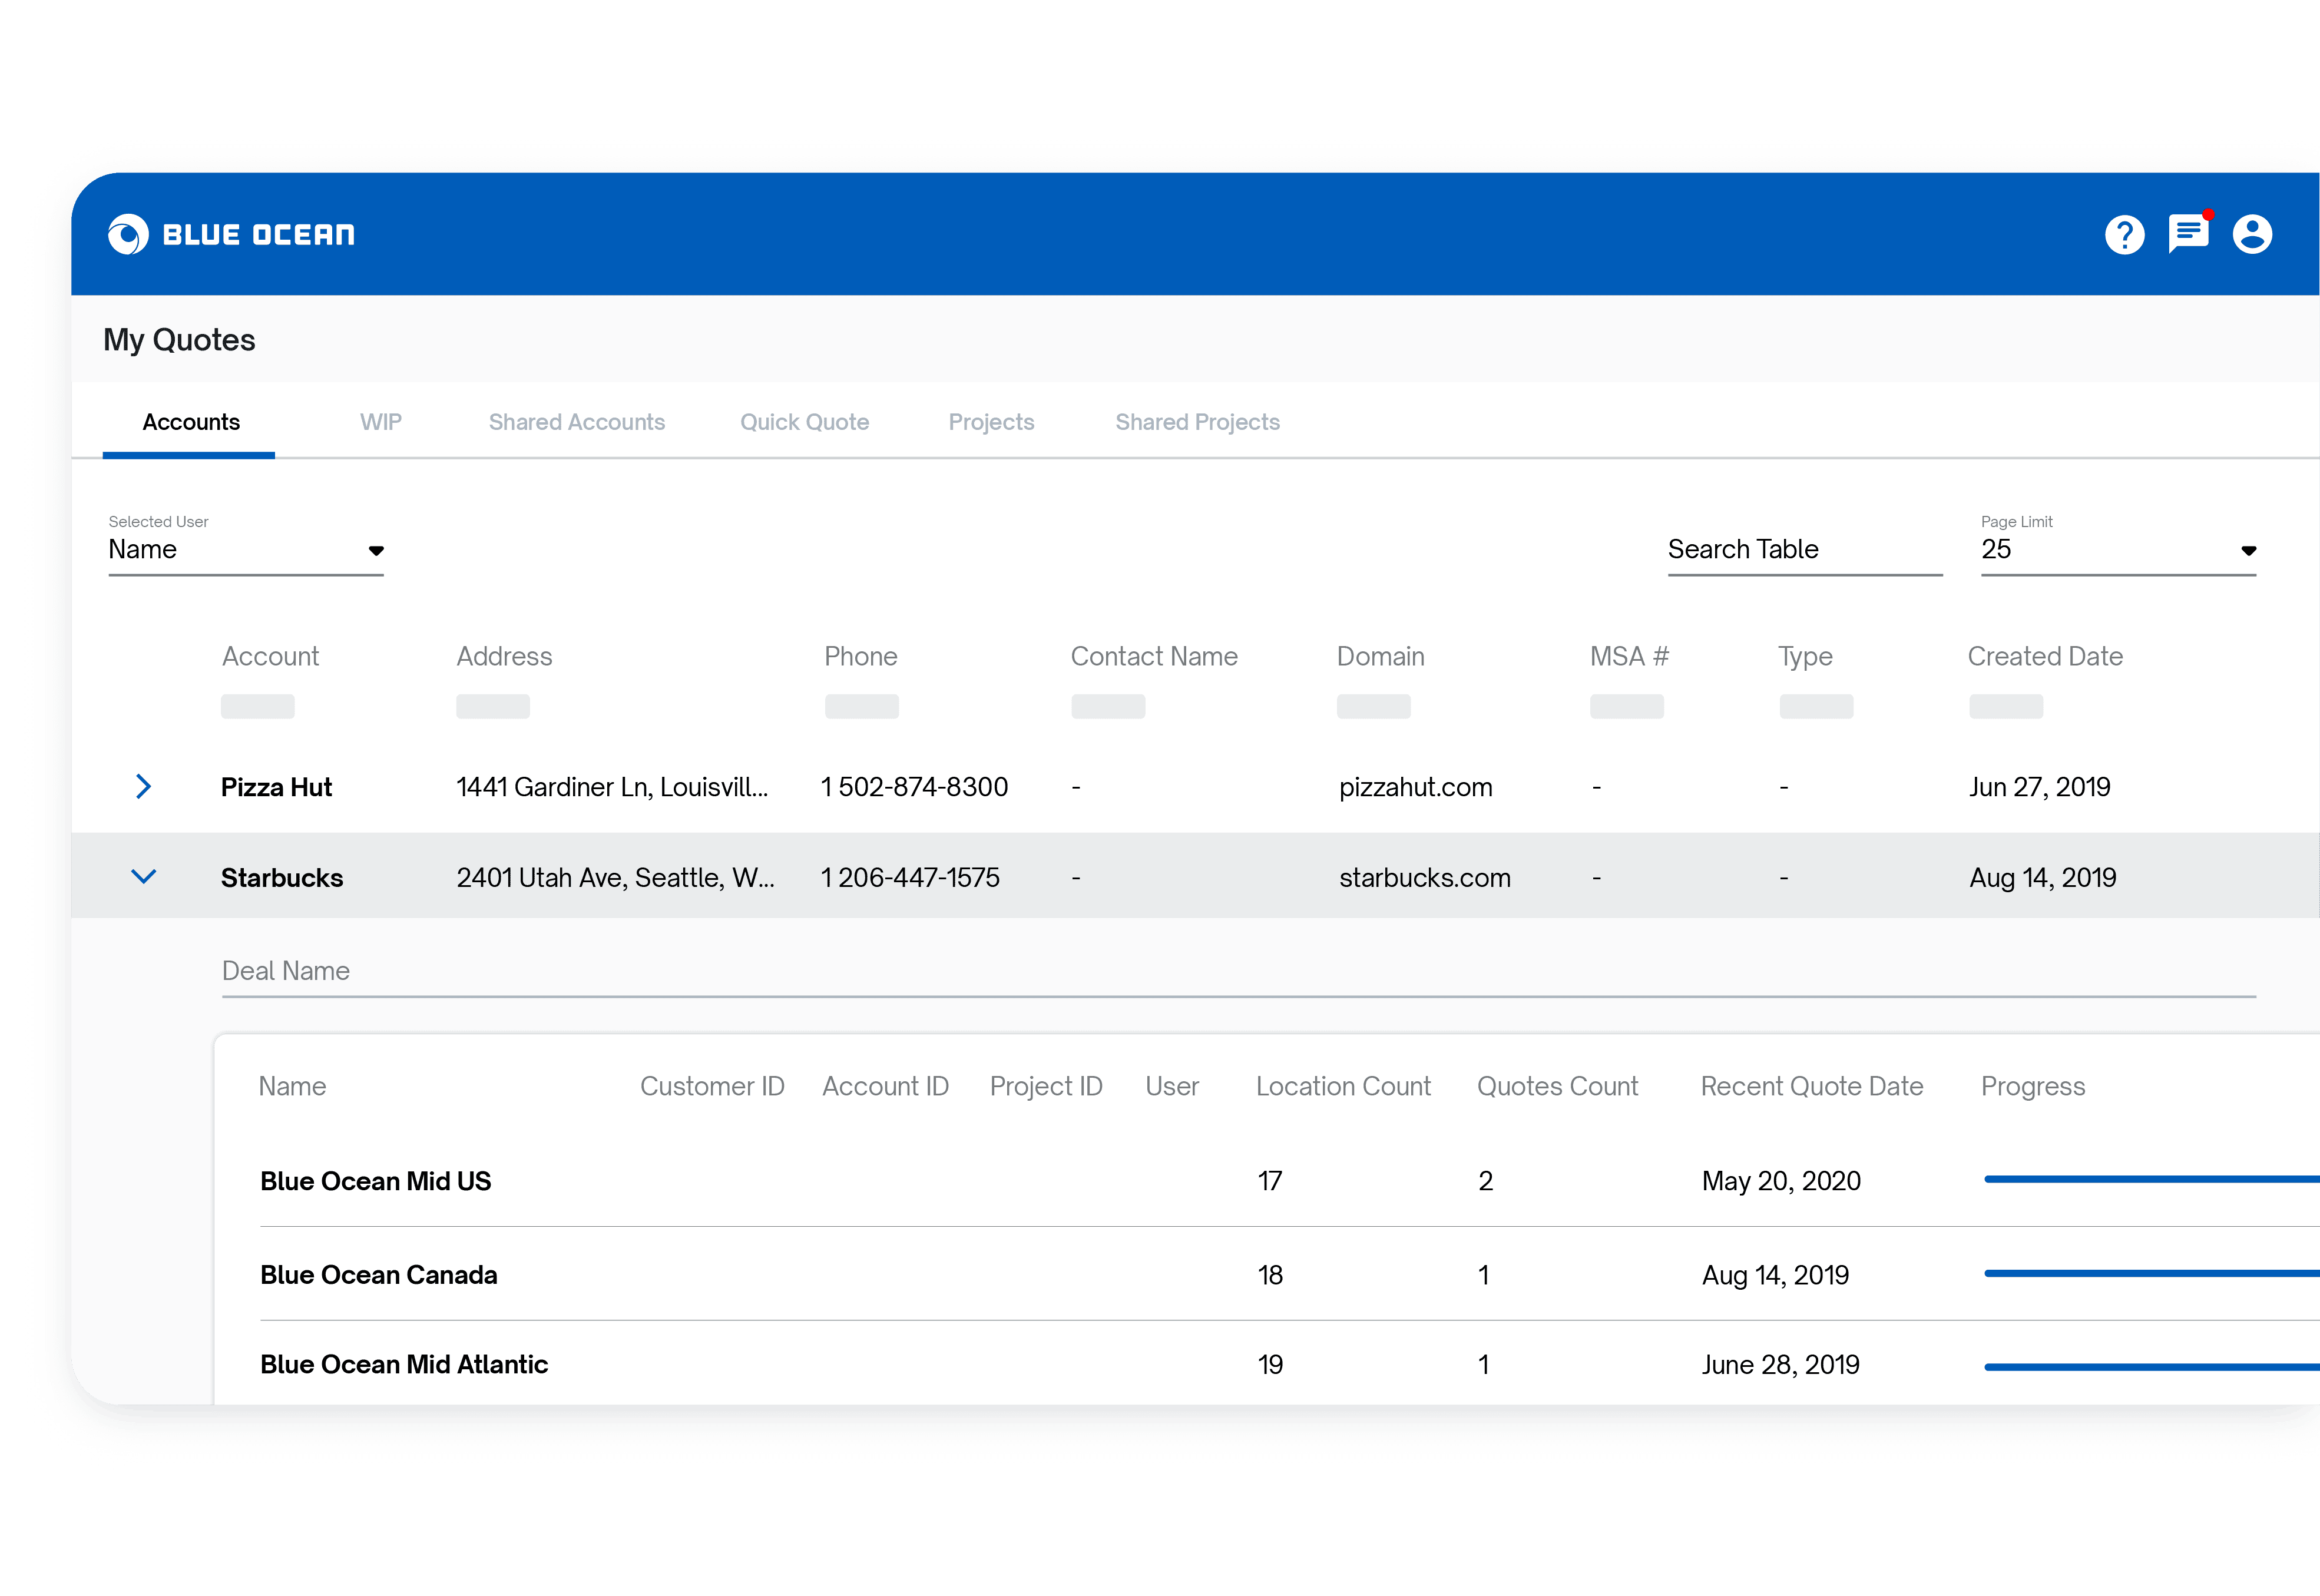Click the Contact Name filter box
The width and height of the screenshot is (2320, 1596).
[x=1108, y=707]
